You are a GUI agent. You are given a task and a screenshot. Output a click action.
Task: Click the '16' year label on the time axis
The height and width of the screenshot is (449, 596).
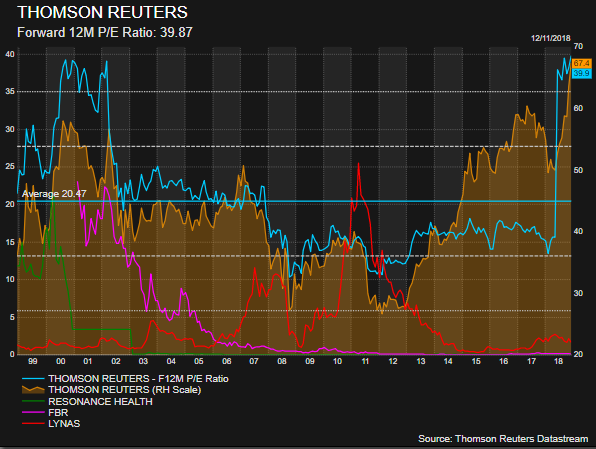coord(504,361)
